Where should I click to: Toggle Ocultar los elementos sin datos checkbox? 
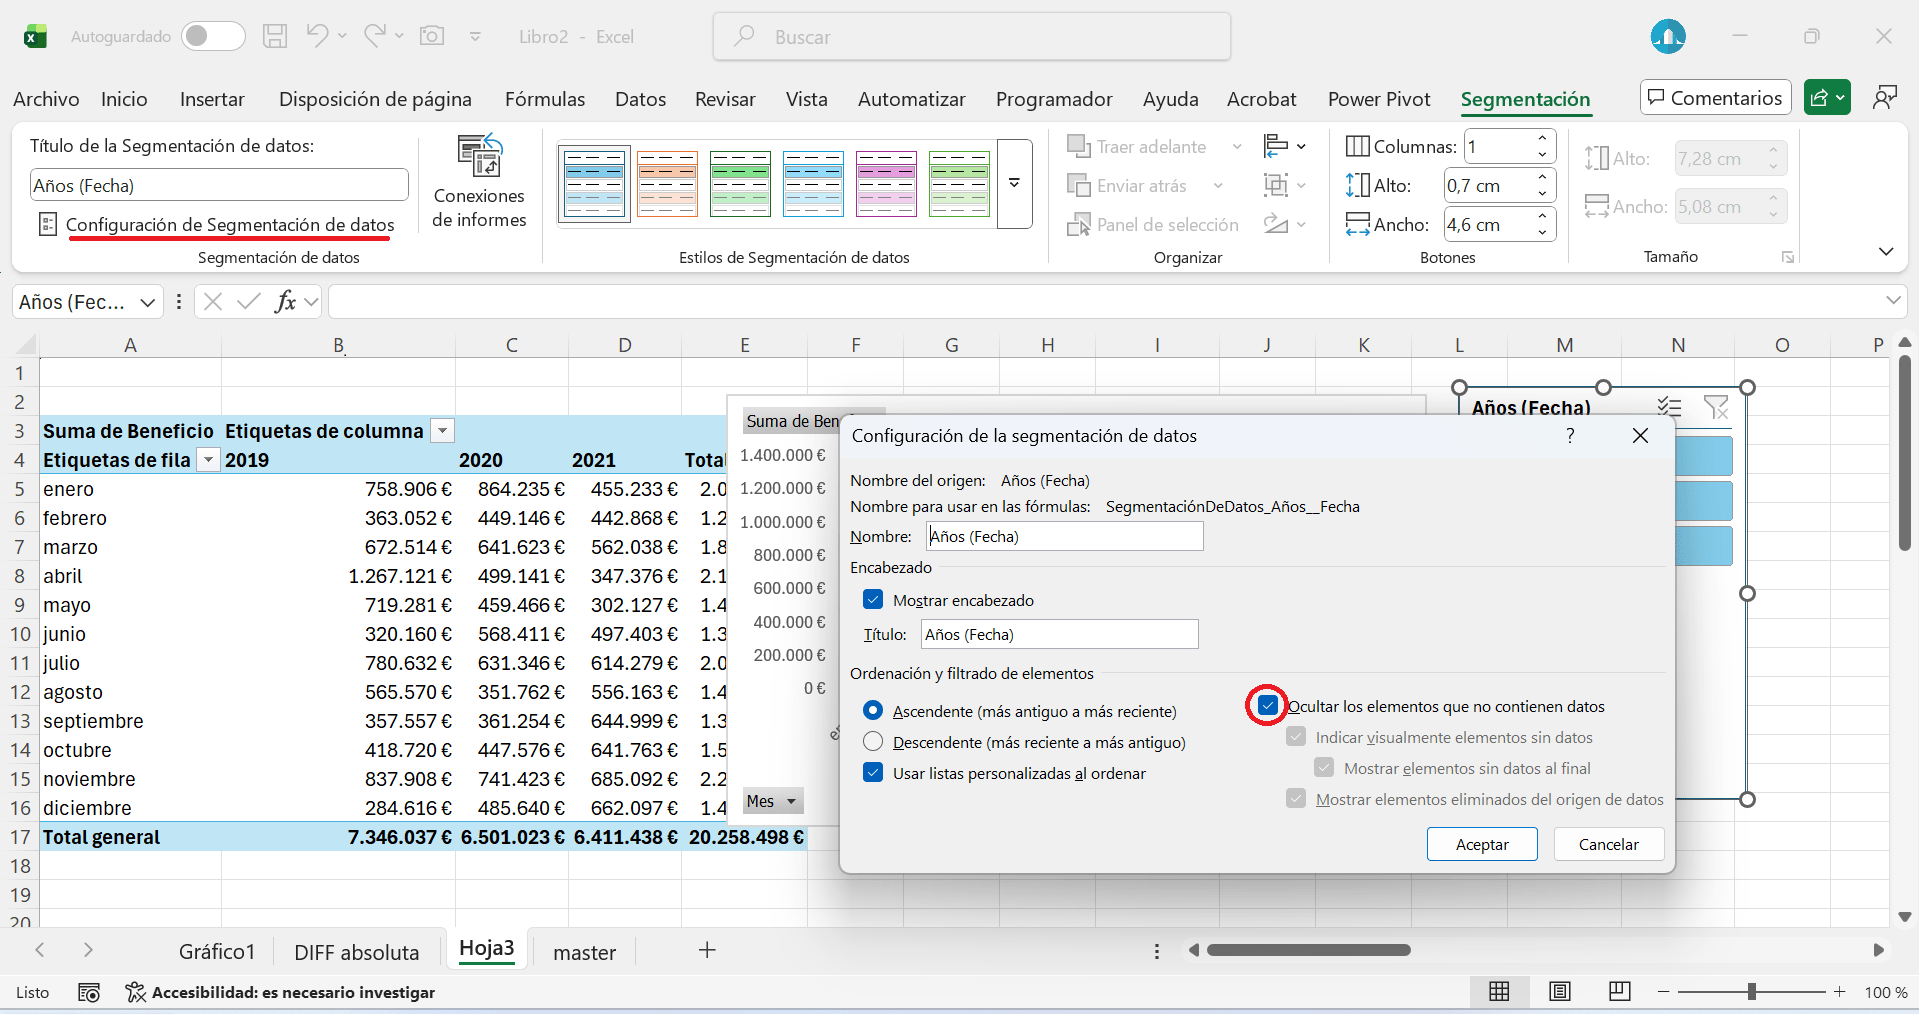point(1267,706)
